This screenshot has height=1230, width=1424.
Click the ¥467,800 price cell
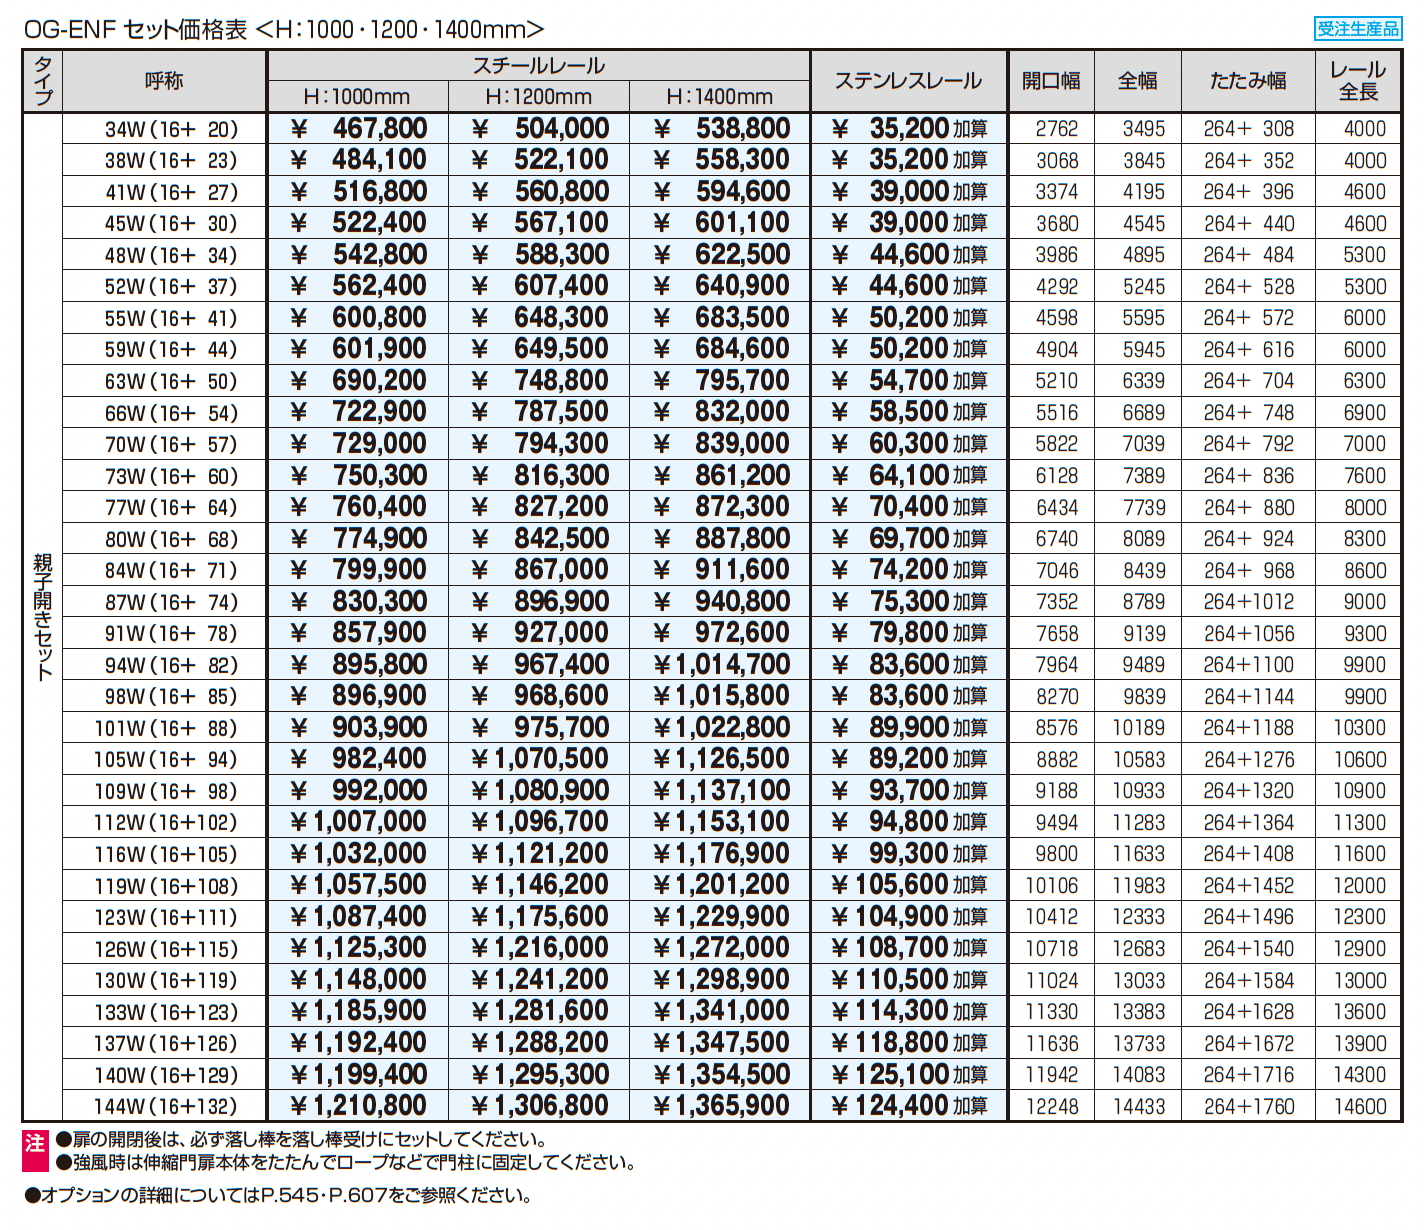(x=358, y=129)
